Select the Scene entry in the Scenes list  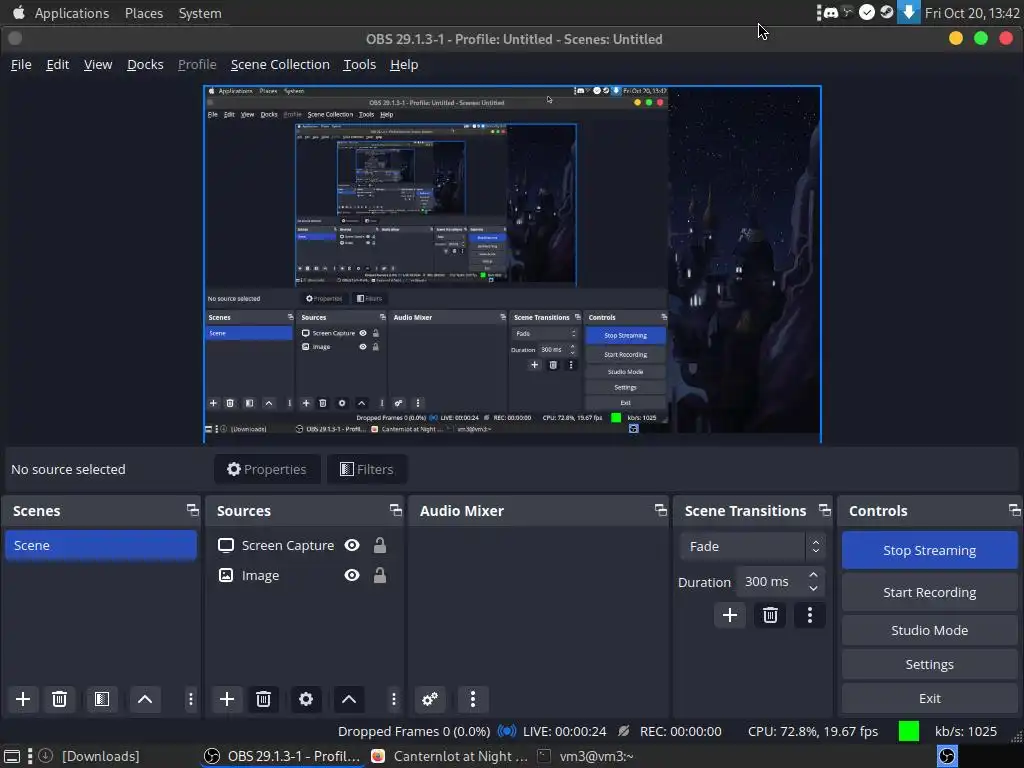click(101, 545)
